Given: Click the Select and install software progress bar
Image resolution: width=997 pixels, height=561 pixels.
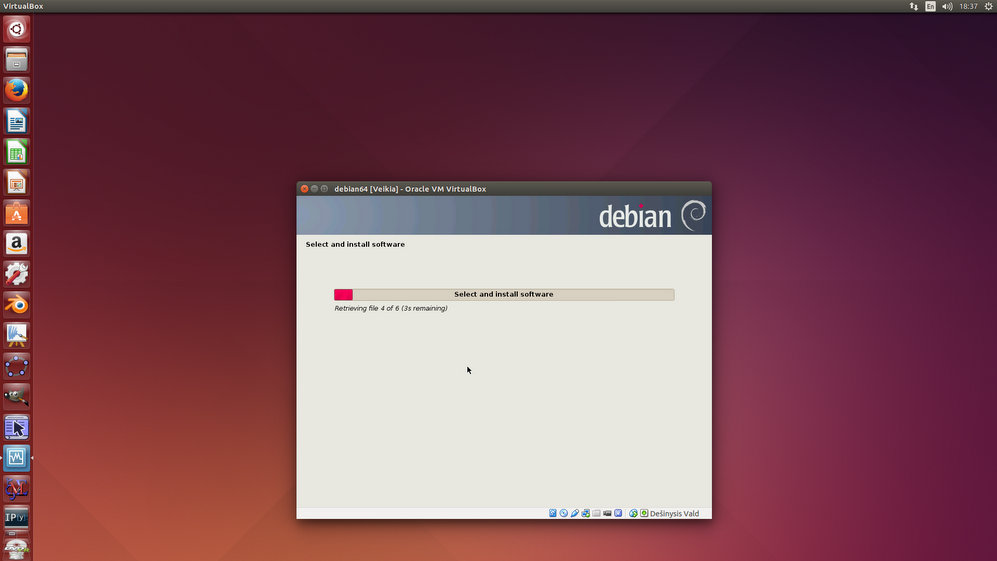Looking at the screenshot, I should pyautogui.click(x=504, y=295).
